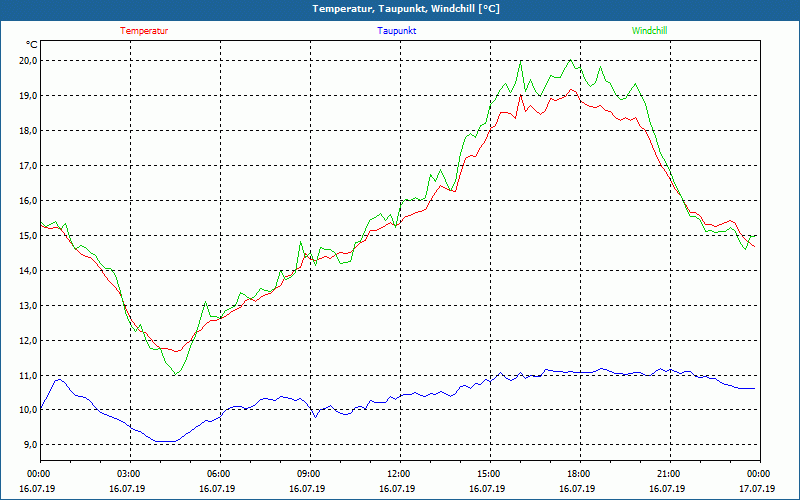Click the green Windchill legend label

click(649, 31)
